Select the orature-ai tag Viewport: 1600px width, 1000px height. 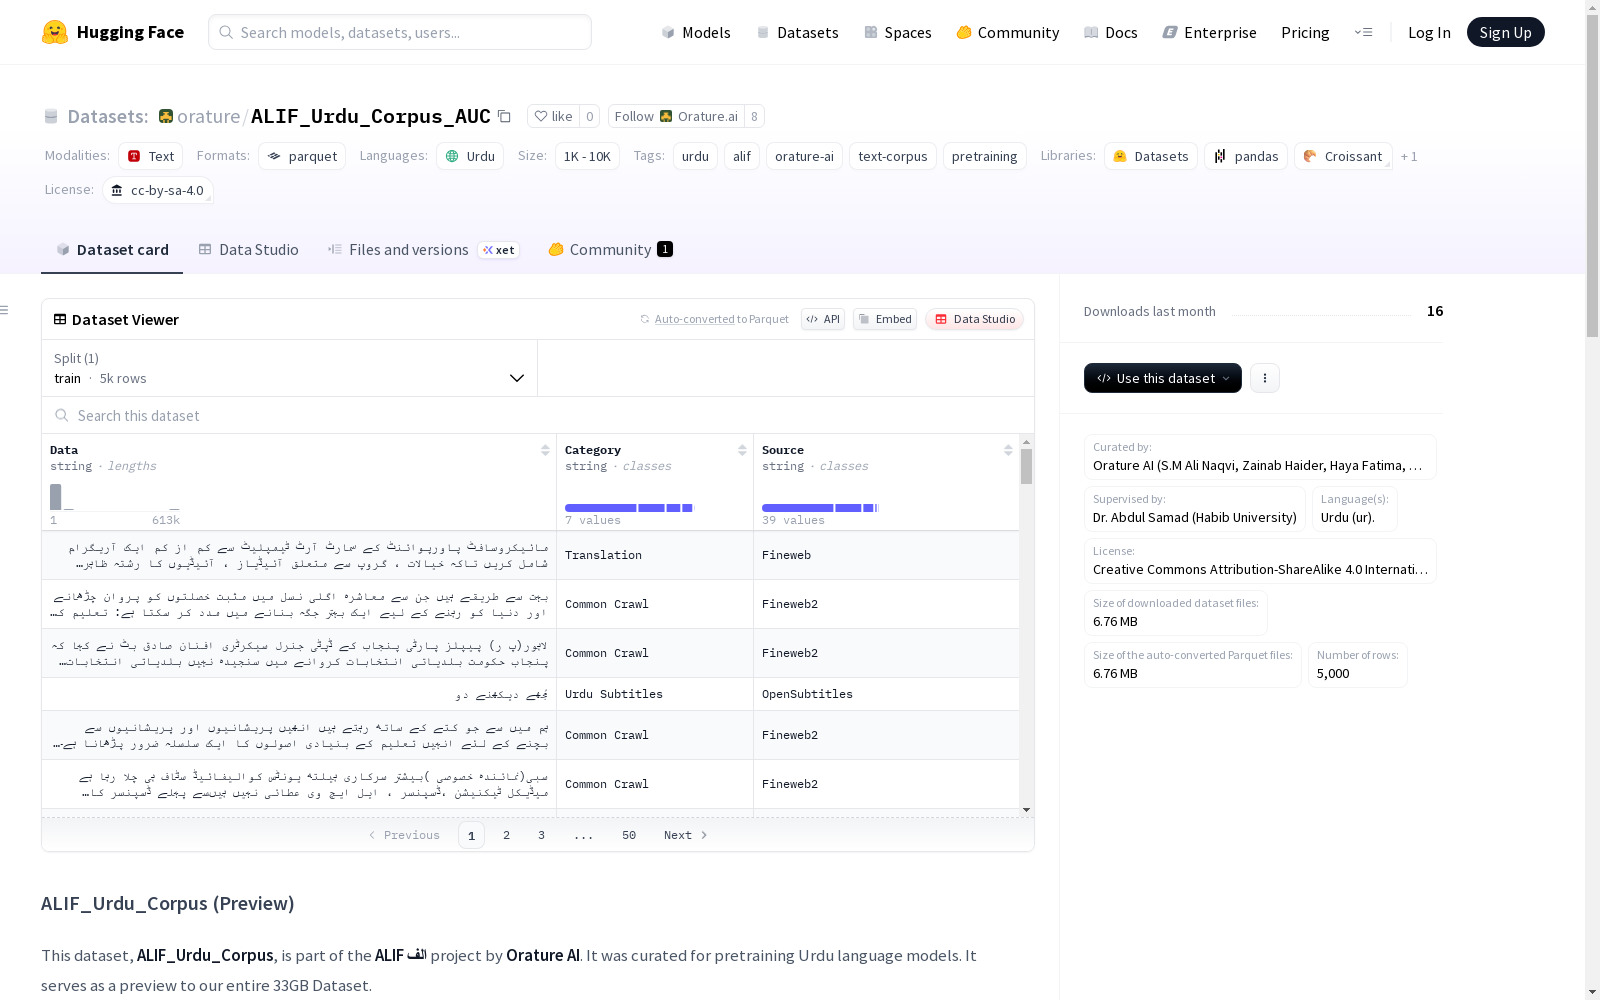pos(804,156)
